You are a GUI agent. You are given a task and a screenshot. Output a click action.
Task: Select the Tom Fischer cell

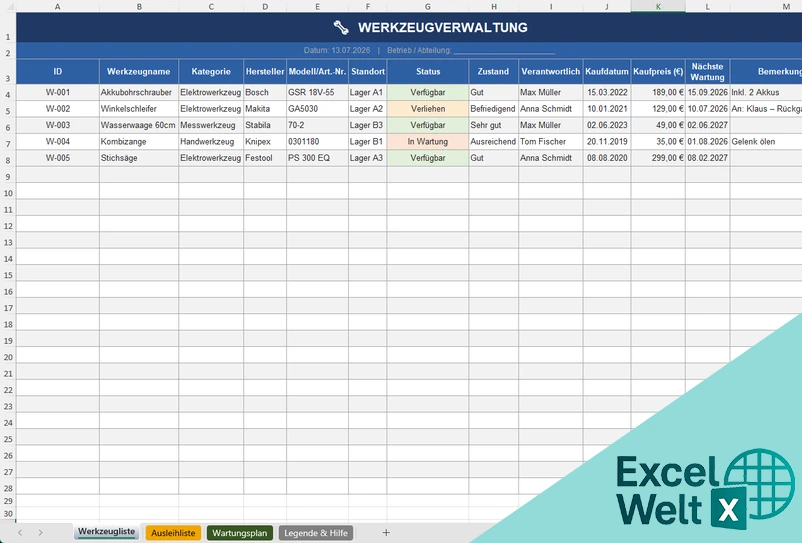tap(551, 142)
